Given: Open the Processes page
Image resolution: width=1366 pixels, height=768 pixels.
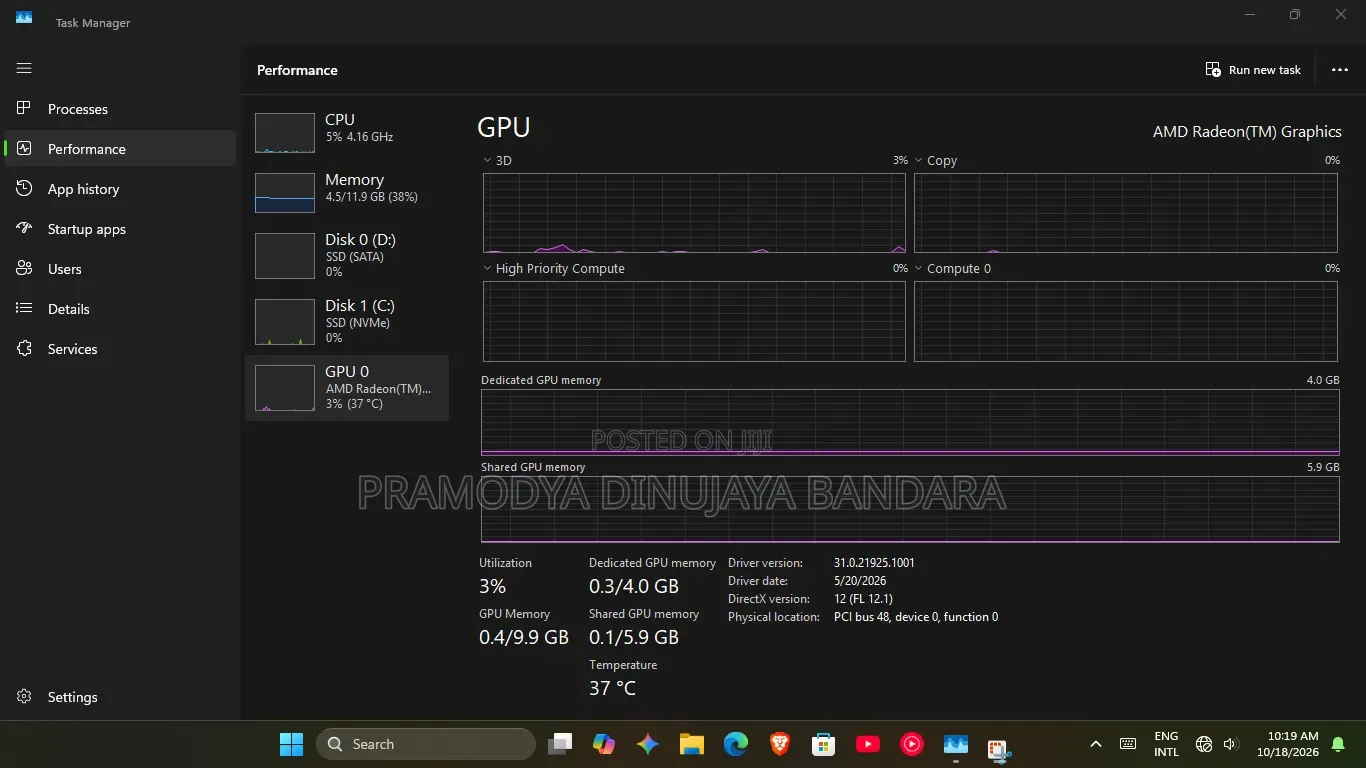Looking at the screenshot, I should click(x=120, y=109).
